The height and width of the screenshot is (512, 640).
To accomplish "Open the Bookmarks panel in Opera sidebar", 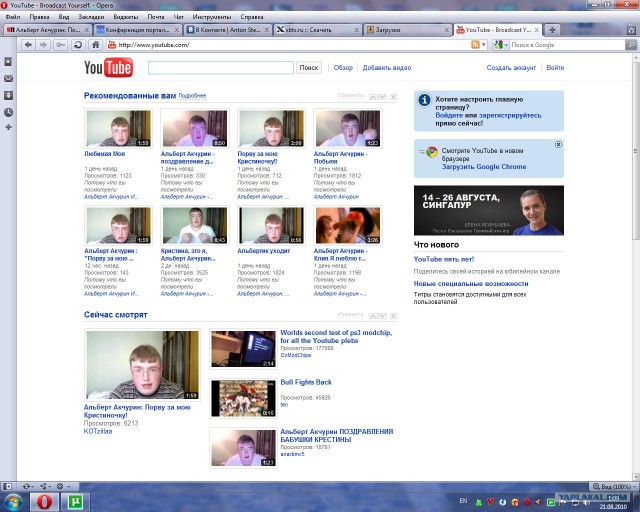I will 8,62.
